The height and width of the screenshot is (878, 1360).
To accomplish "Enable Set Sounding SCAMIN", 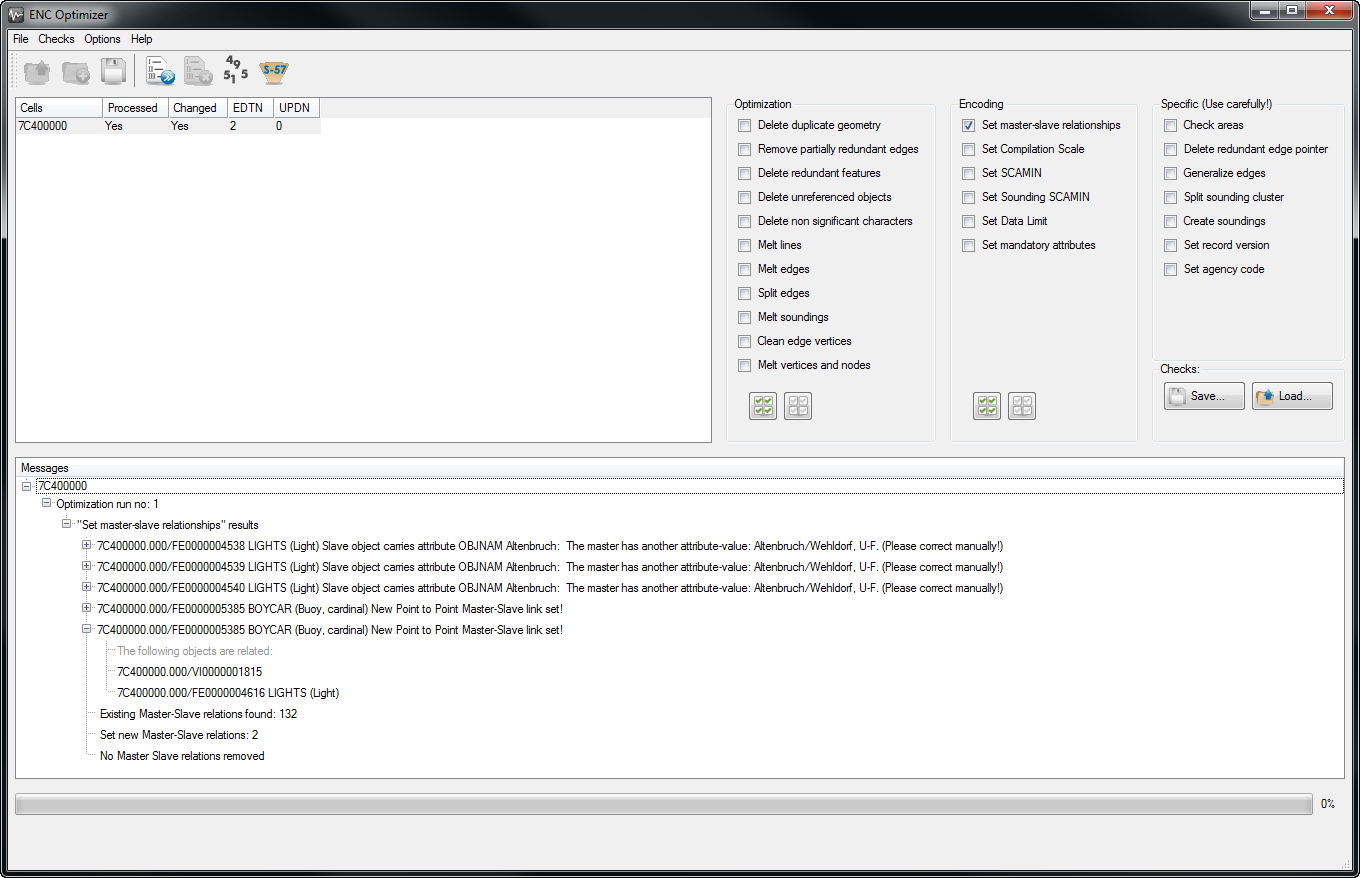I will [968, 197].
